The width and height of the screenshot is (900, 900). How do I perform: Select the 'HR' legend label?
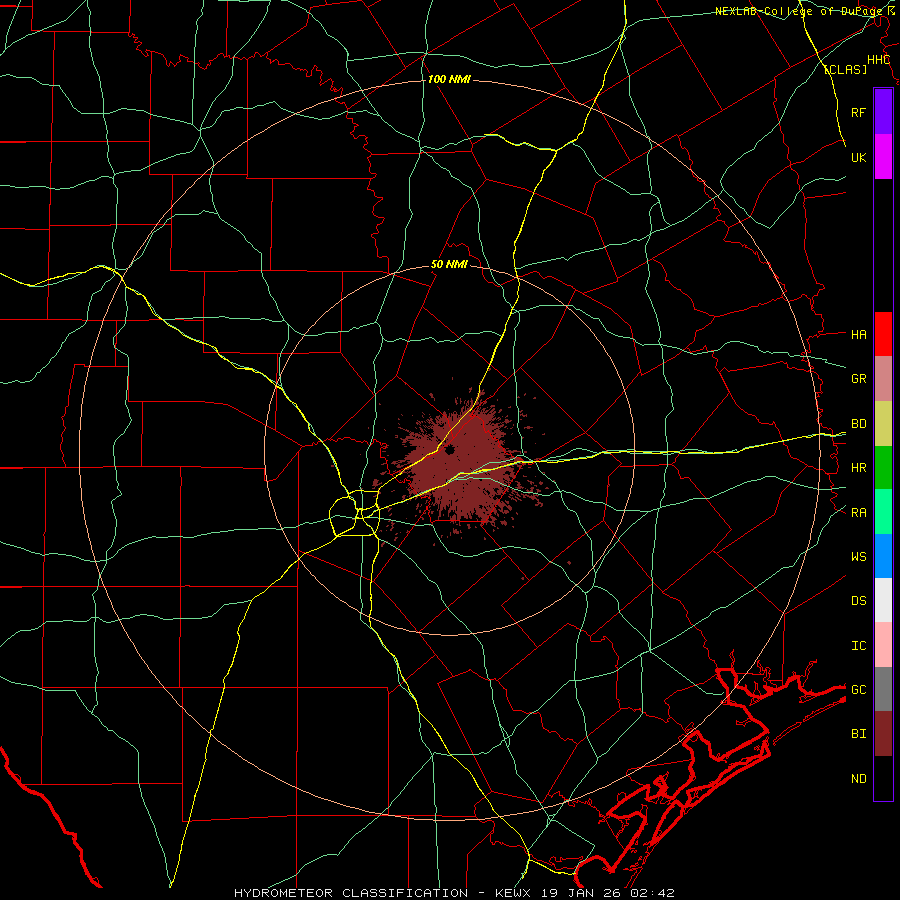(x=858, y=468)
